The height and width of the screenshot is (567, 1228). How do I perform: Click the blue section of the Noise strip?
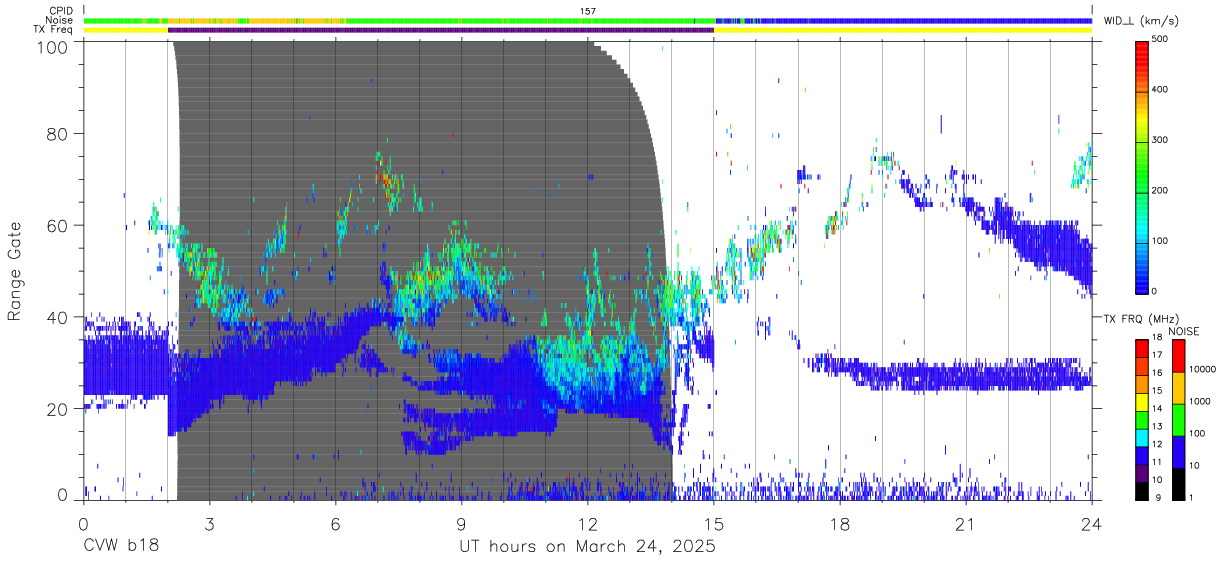click(905, 20)
